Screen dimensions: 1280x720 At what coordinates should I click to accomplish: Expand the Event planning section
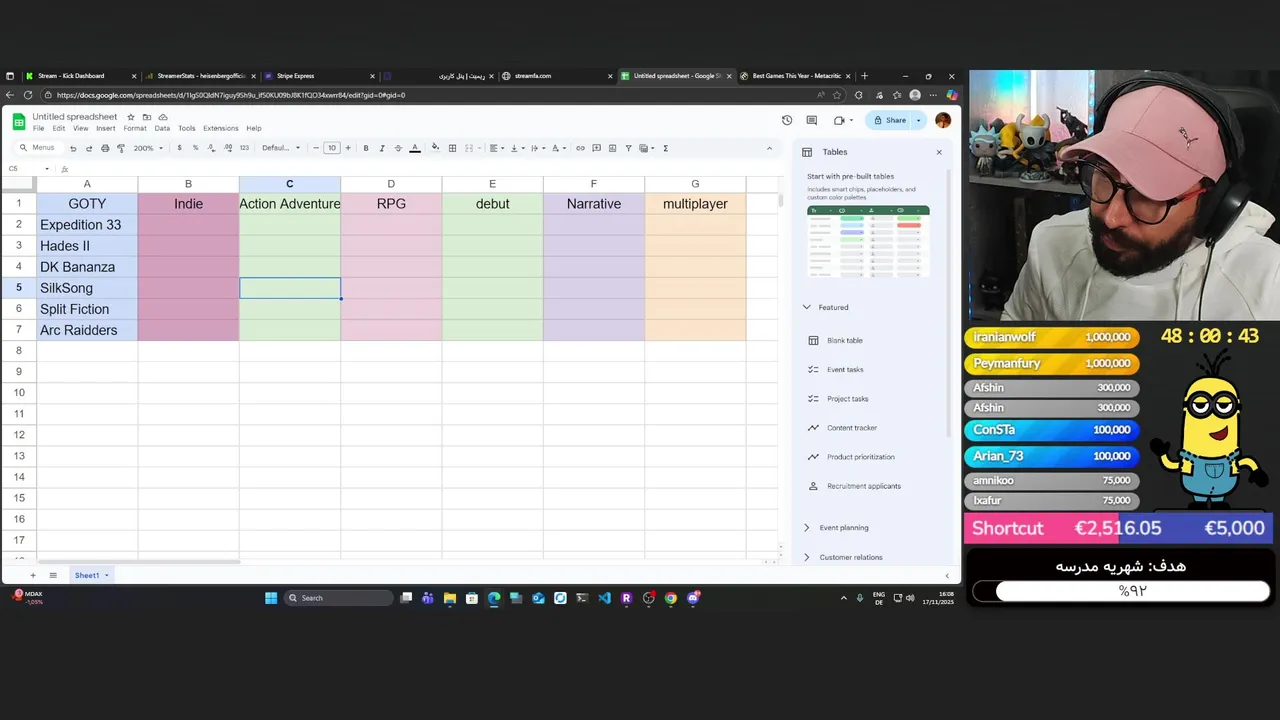point(807,527)
